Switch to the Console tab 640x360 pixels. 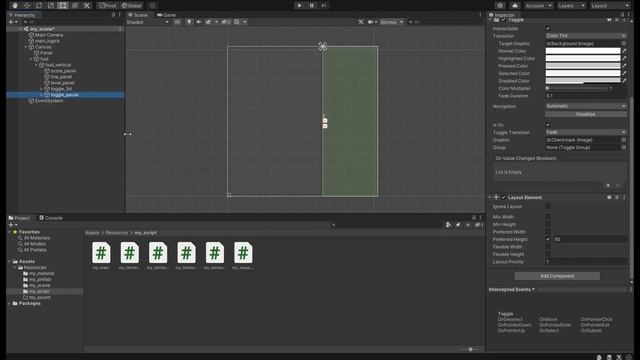tap(51, 218)
